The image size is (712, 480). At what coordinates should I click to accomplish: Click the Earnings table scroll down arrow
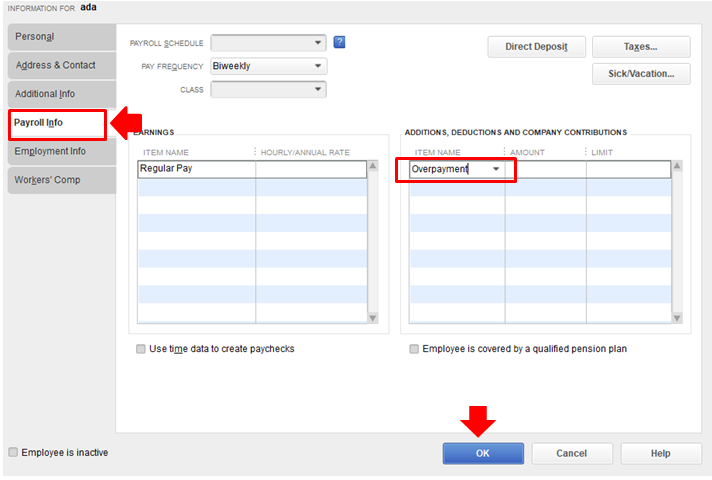click(373, 318)
